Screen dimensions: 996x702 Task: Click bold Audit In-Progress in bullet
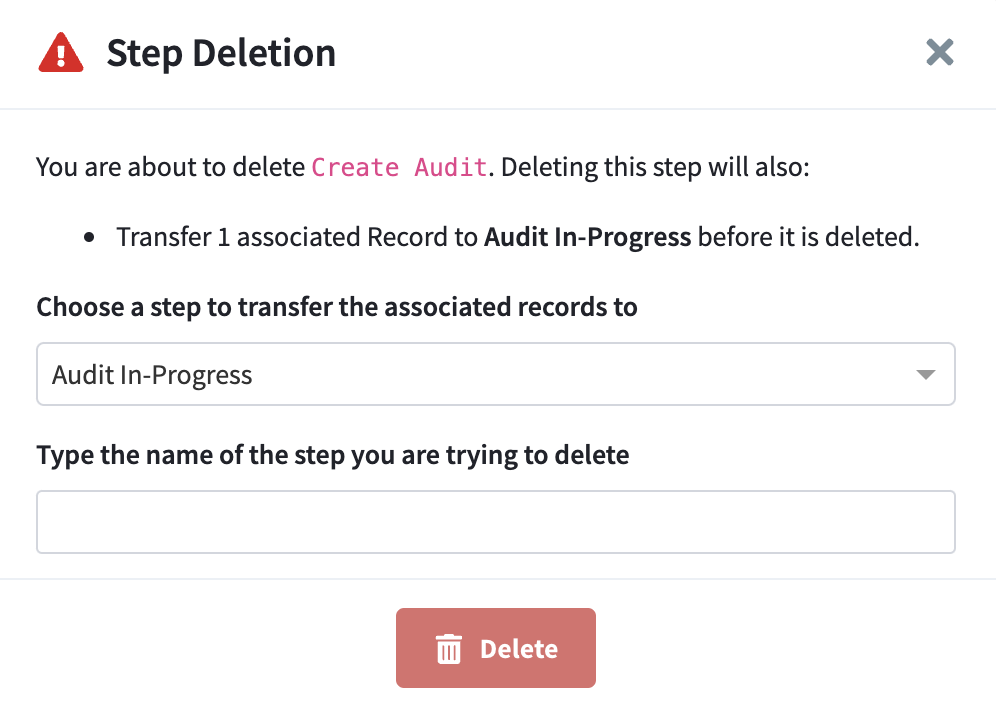pyautogui.click(x=587, y=238)
